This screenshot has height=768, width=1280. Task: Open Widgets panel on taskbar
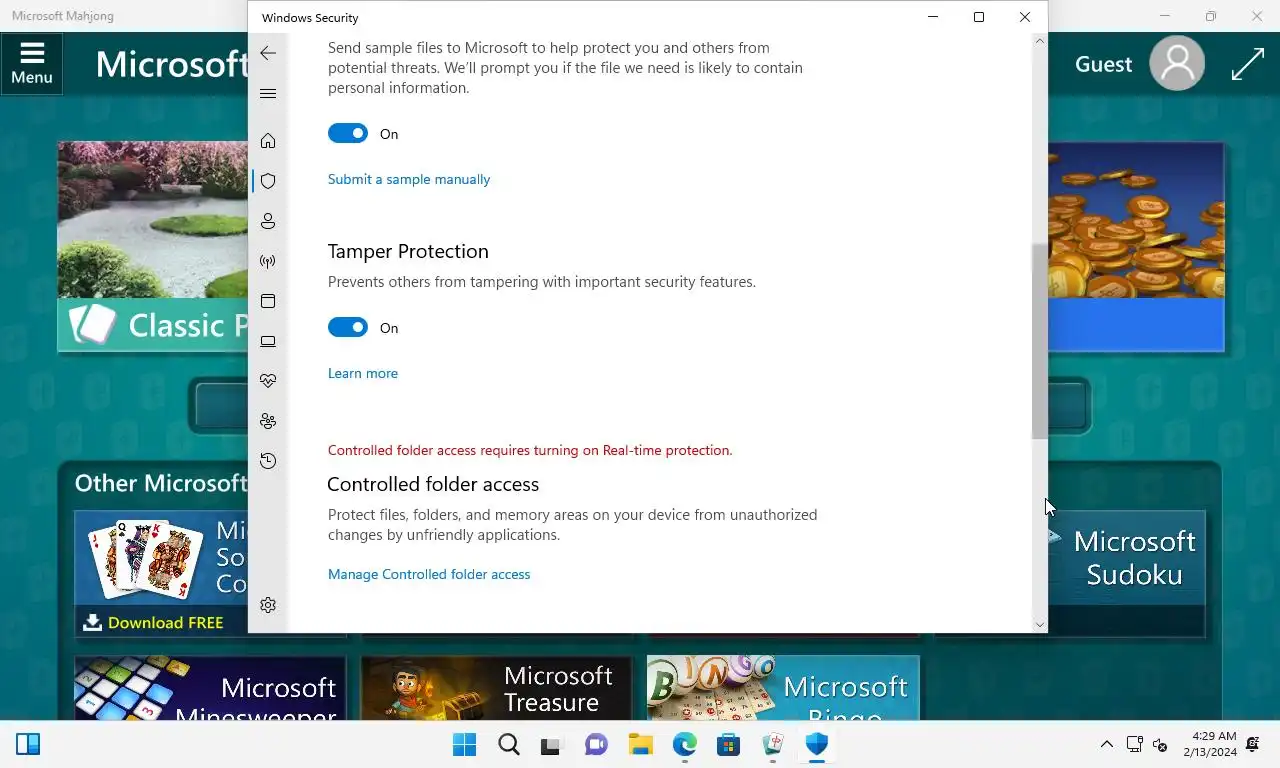[x=28, y=745]
